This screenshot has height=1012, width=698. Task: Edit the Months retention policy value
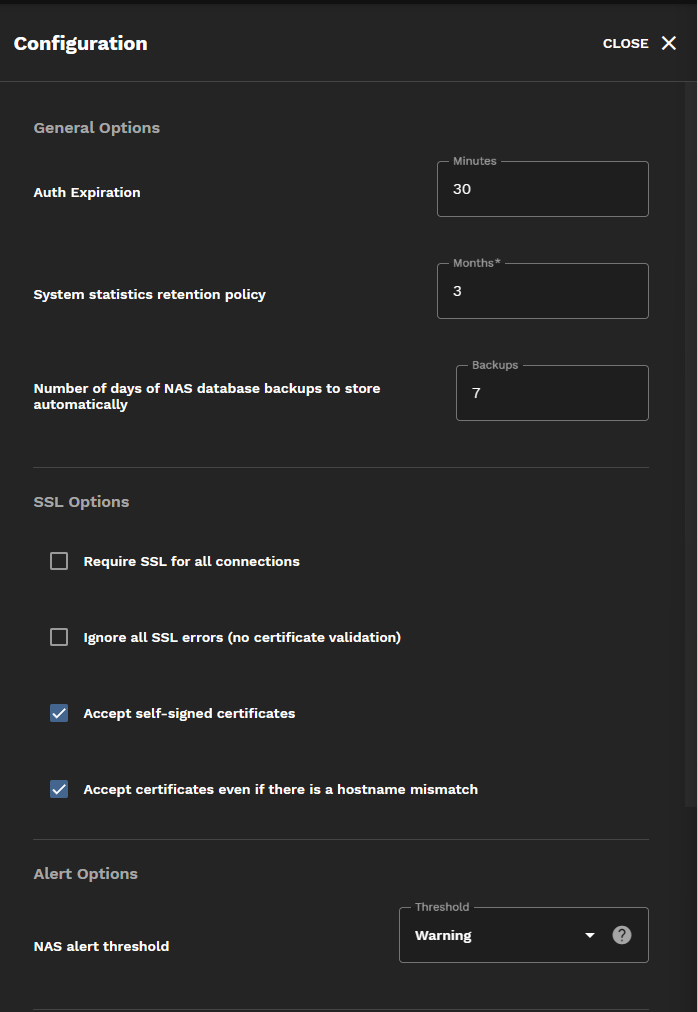pyautogui.click(x=542, y=291)
